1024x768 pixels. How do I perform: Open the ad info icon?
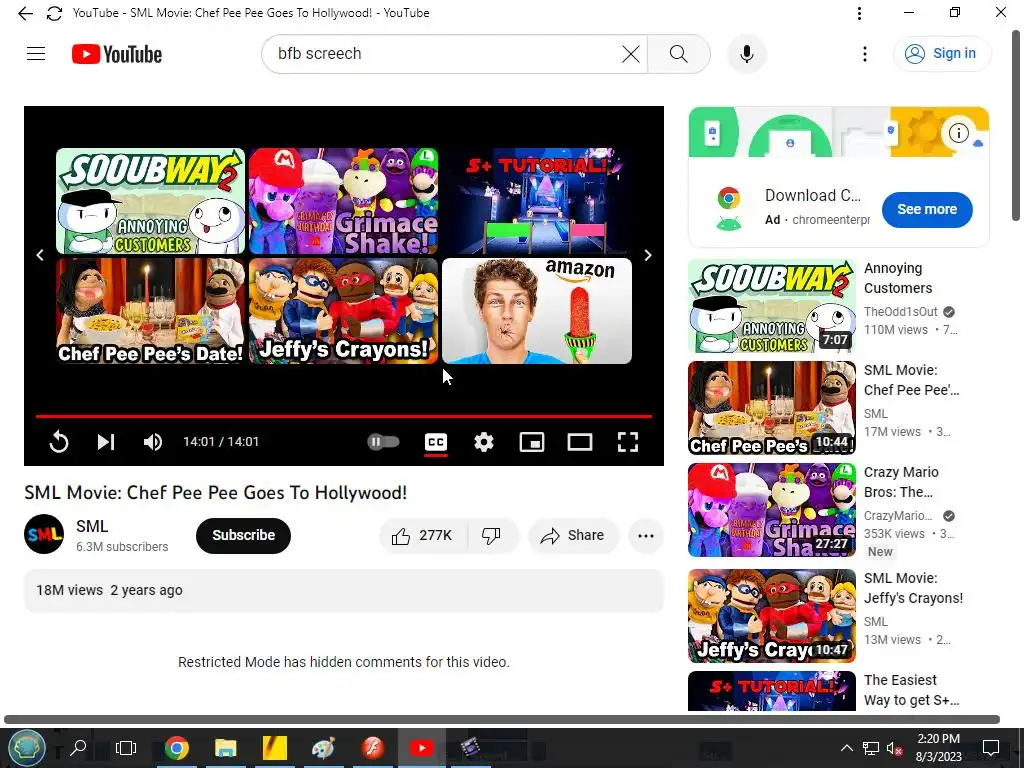click(958, 133)
